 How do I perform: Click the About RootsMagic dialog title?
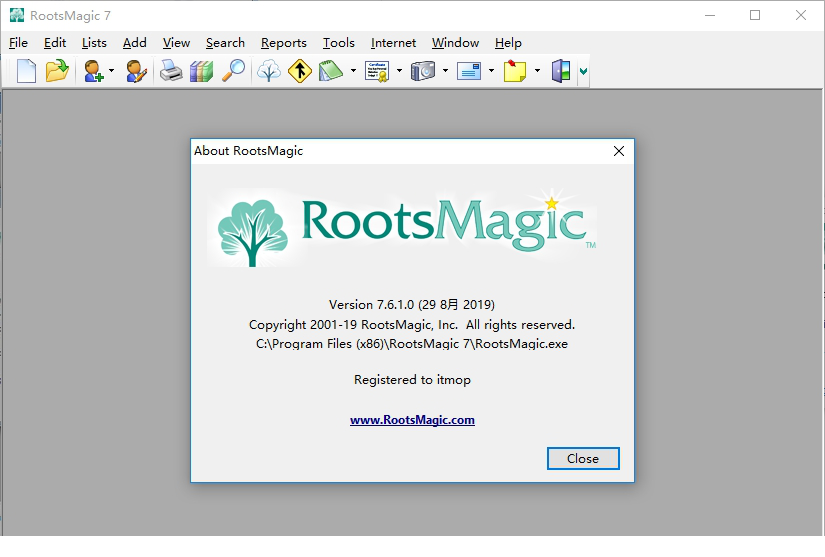pos(248,151)
